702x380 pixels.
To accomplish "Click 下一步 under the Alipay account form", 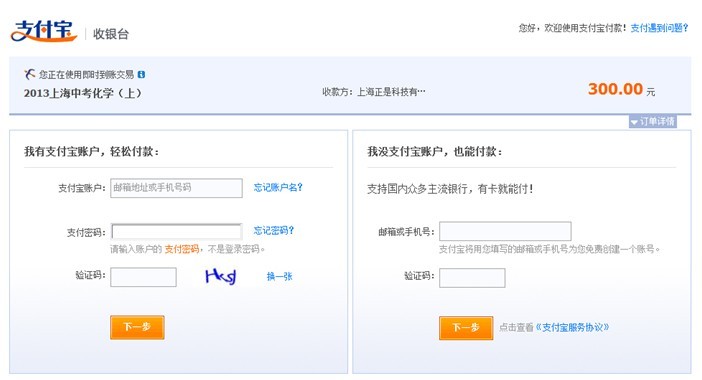I will pyautogui.click(x=137, y=327).
